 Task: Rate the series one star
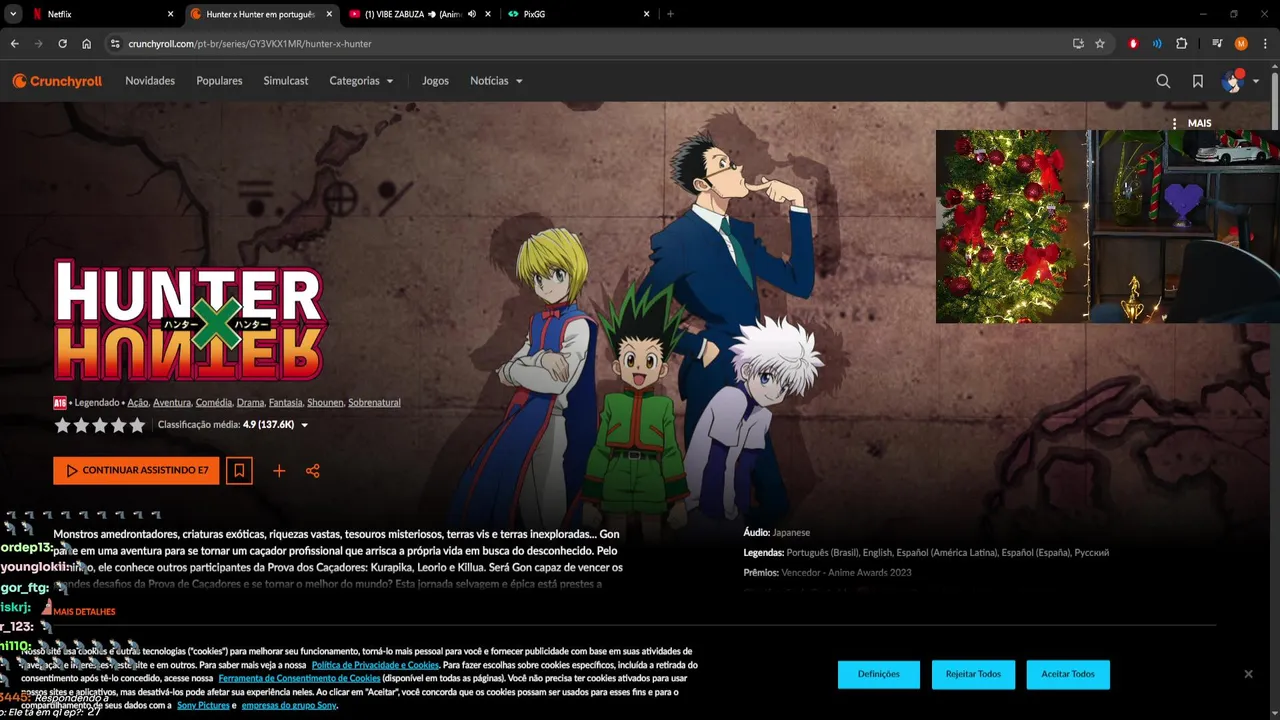tap(62, 425)
